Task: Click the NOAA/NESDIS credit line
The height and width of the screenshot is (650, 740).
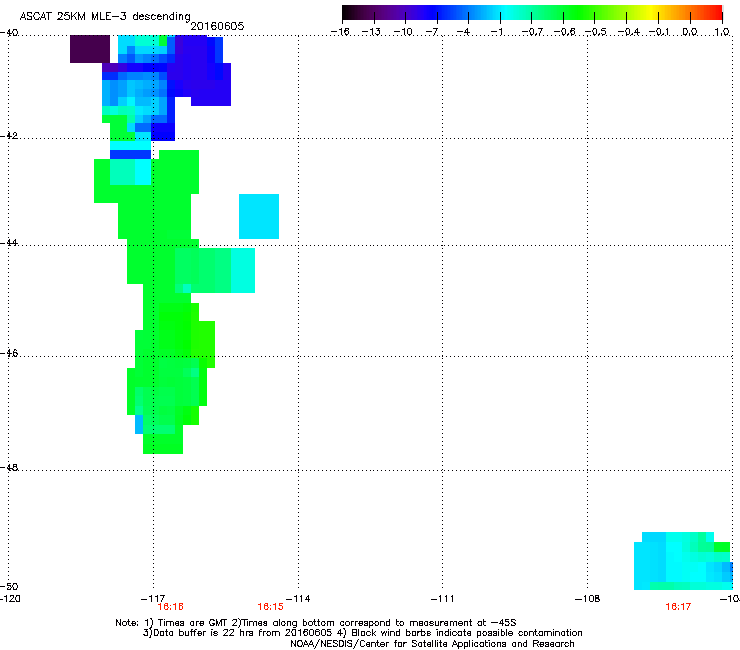Action: [432, 644]
